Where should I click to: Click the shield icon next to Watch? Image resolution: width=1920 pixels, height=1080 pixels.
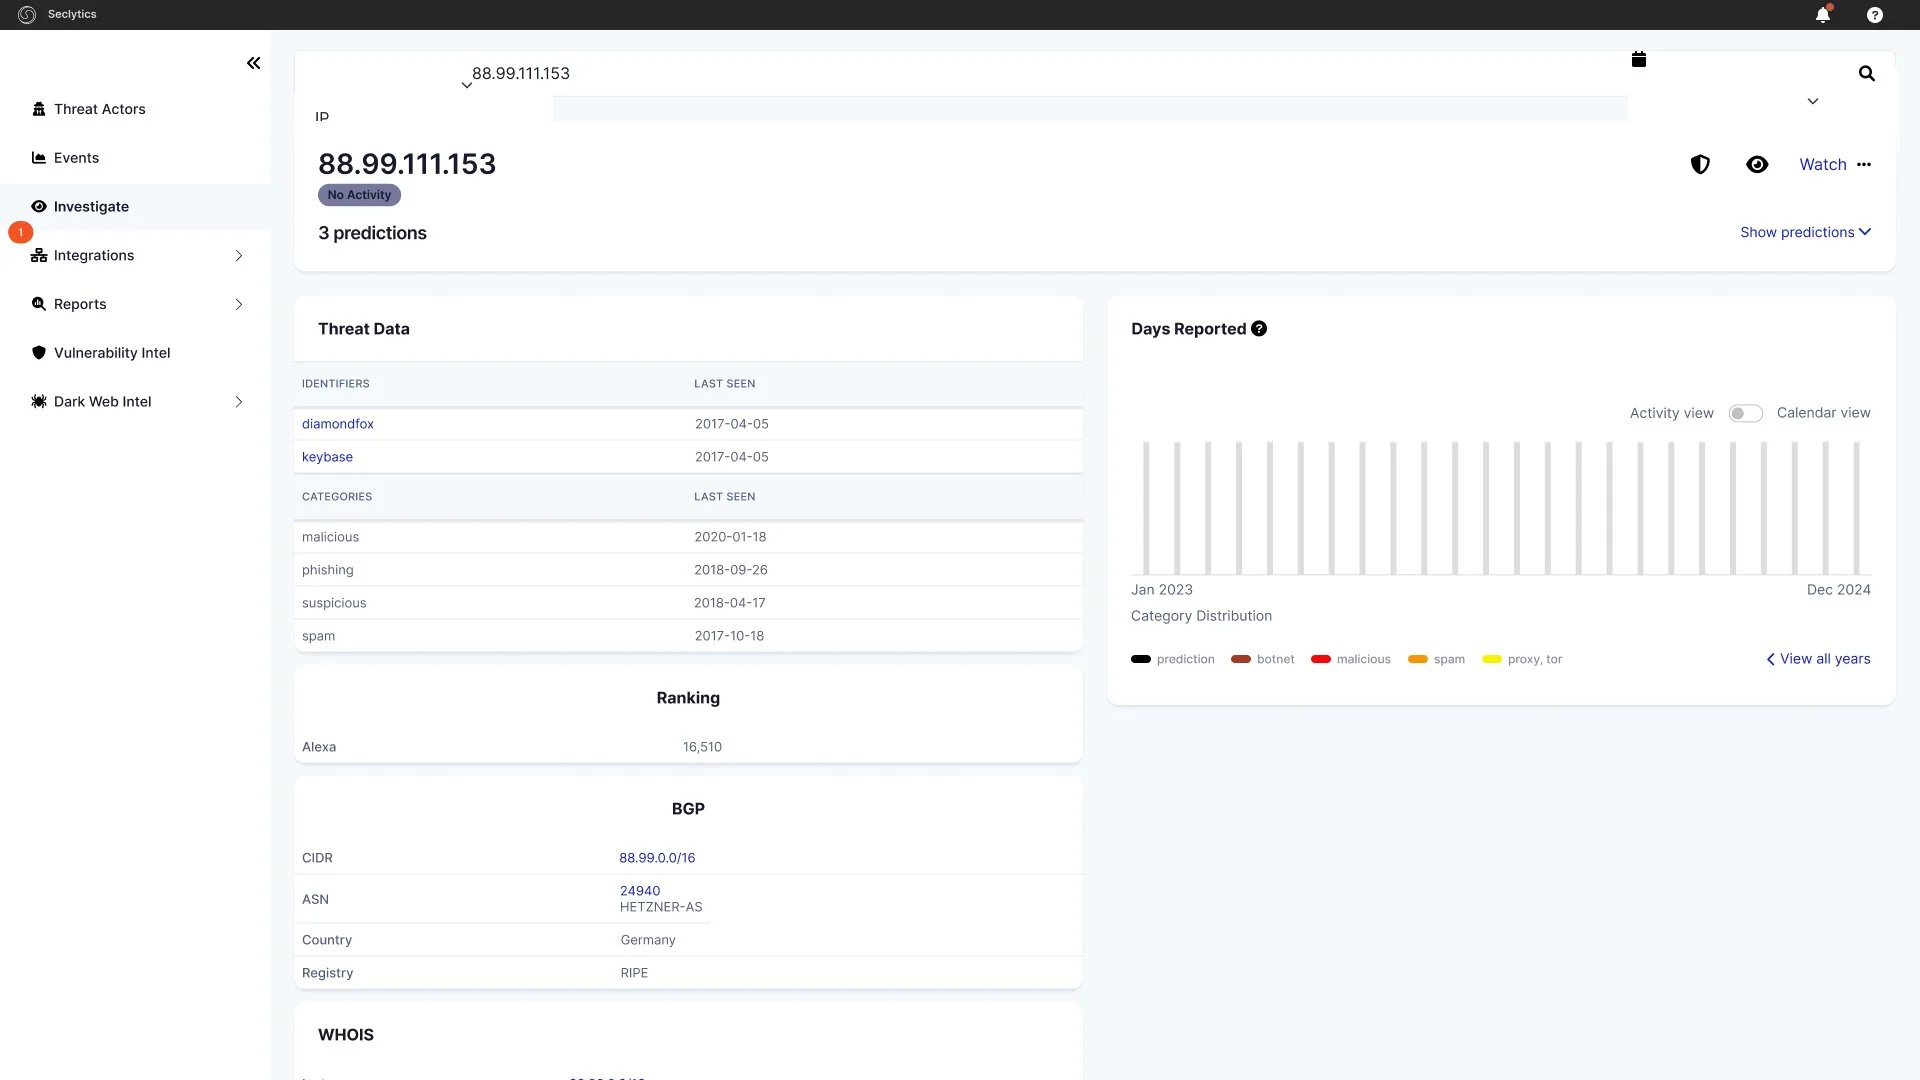pos(1699,165)
